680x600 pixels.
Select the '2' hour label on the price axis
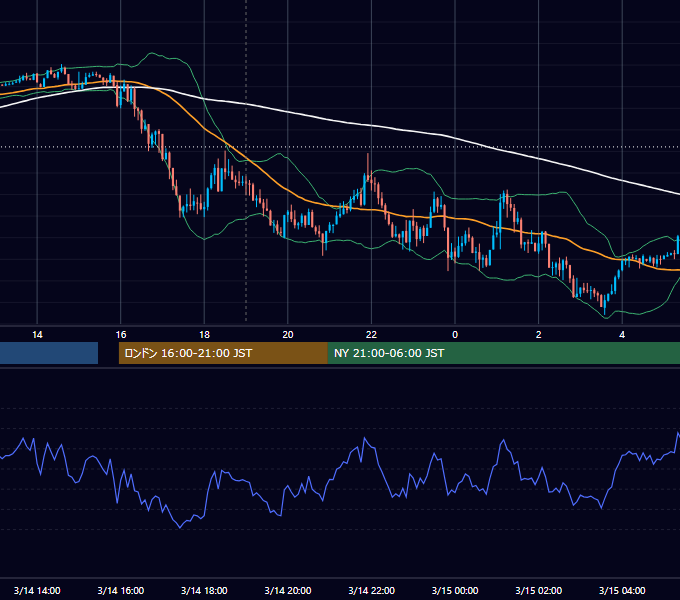[539, 335]
